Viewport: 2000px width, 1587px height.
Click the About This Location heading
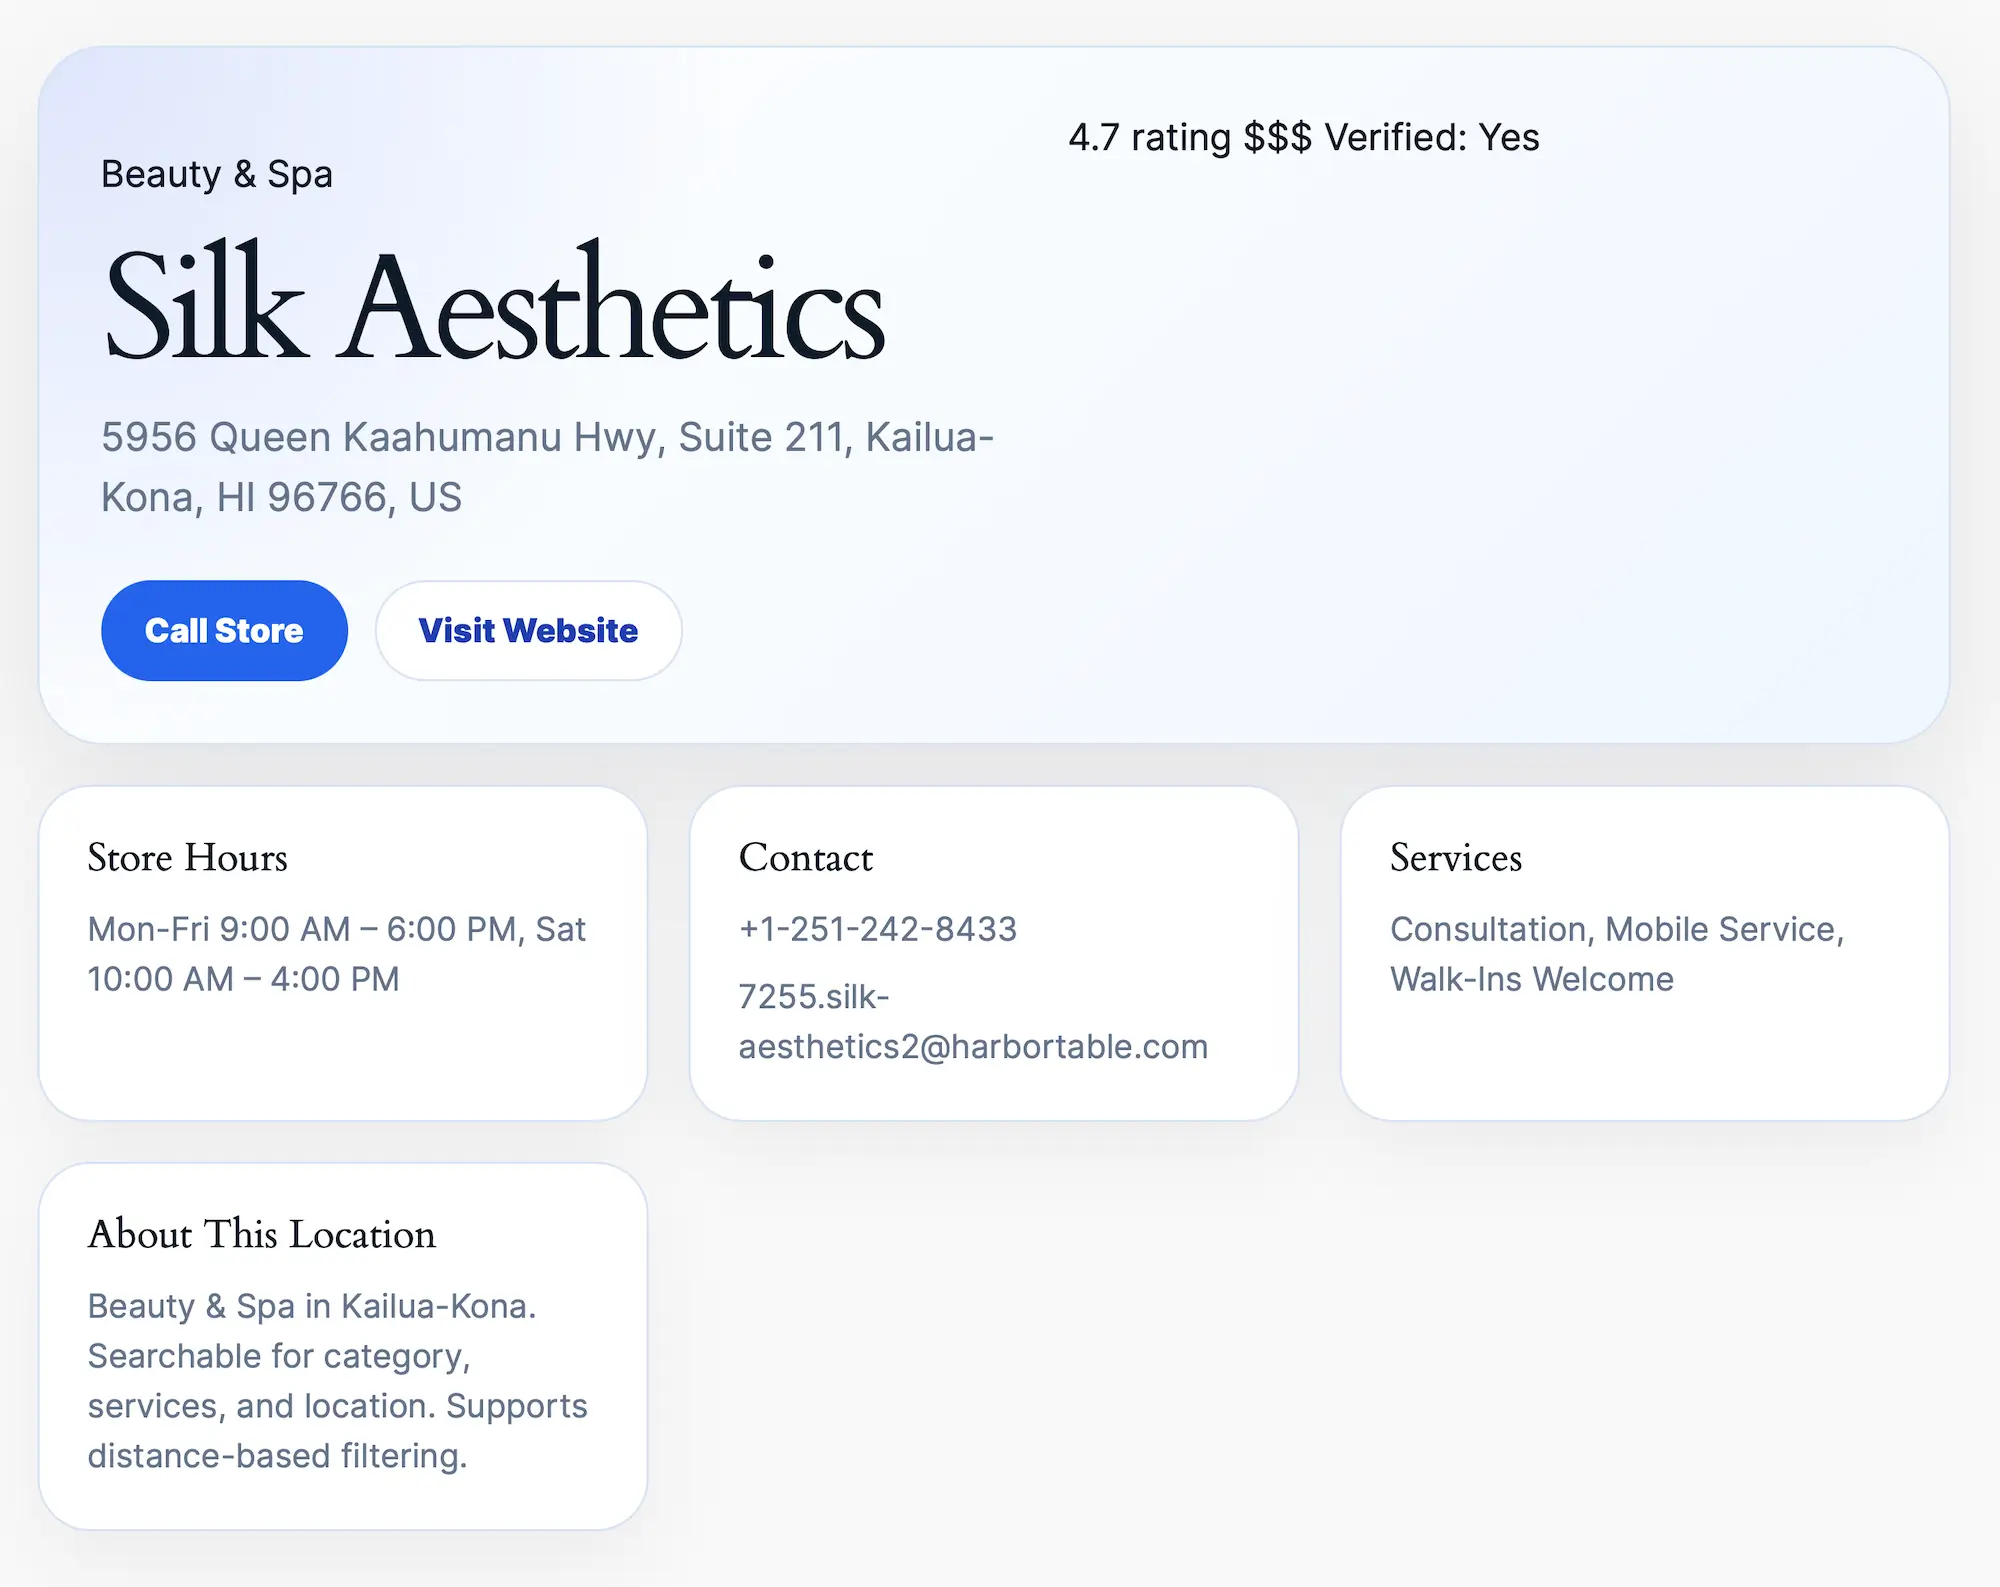pos(262,1235)
